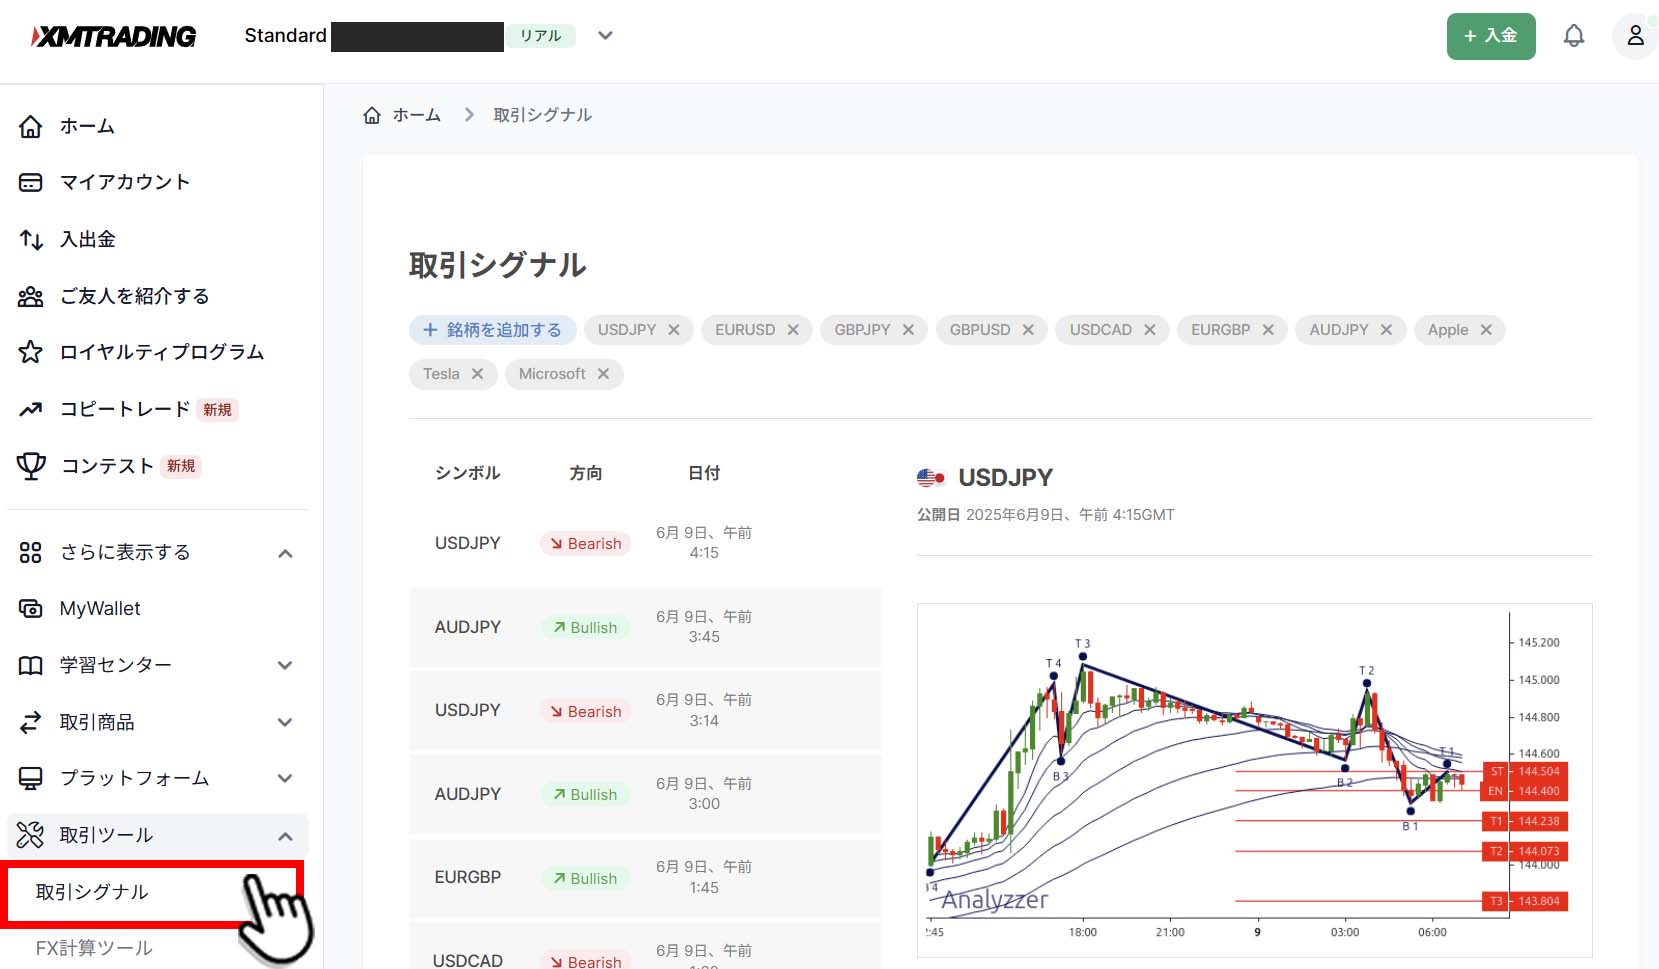The height and width of the screenshot is (969, 1659).
Task: Click the refer friends people icon
Action: point(31,296)
